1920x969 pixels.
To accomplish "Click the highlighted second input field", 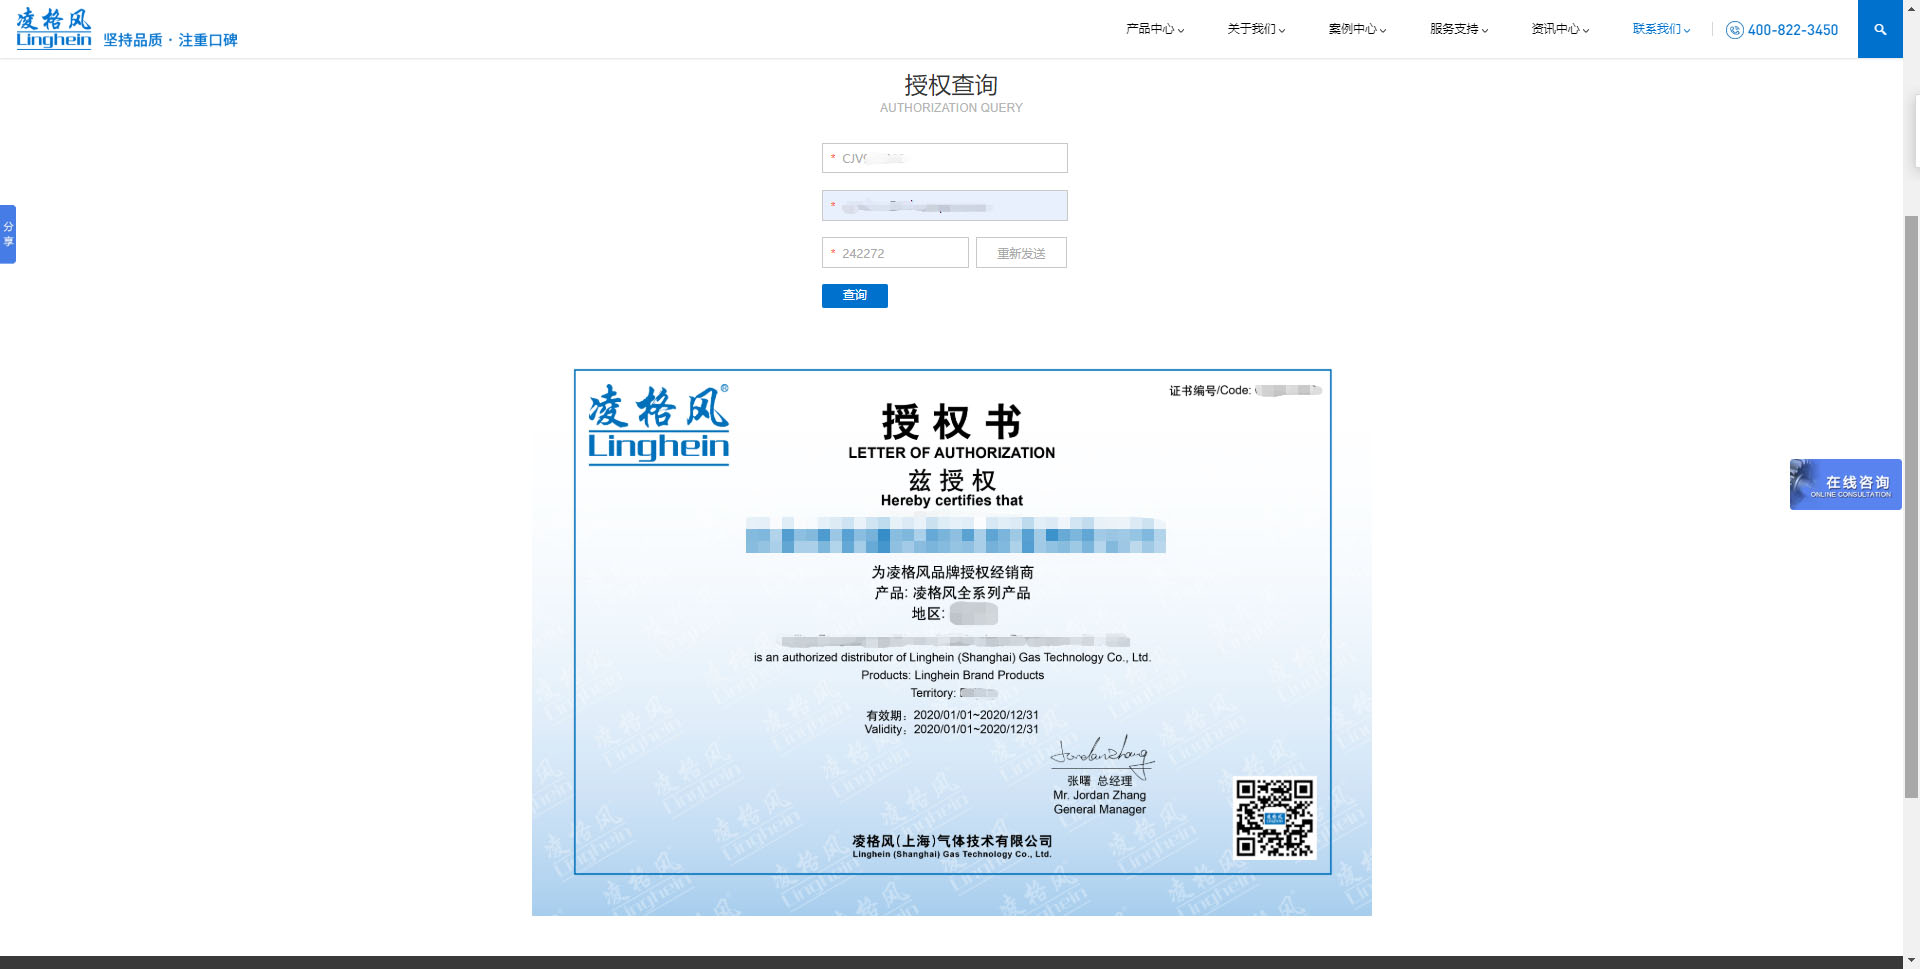I will click(x=945, y=206).
